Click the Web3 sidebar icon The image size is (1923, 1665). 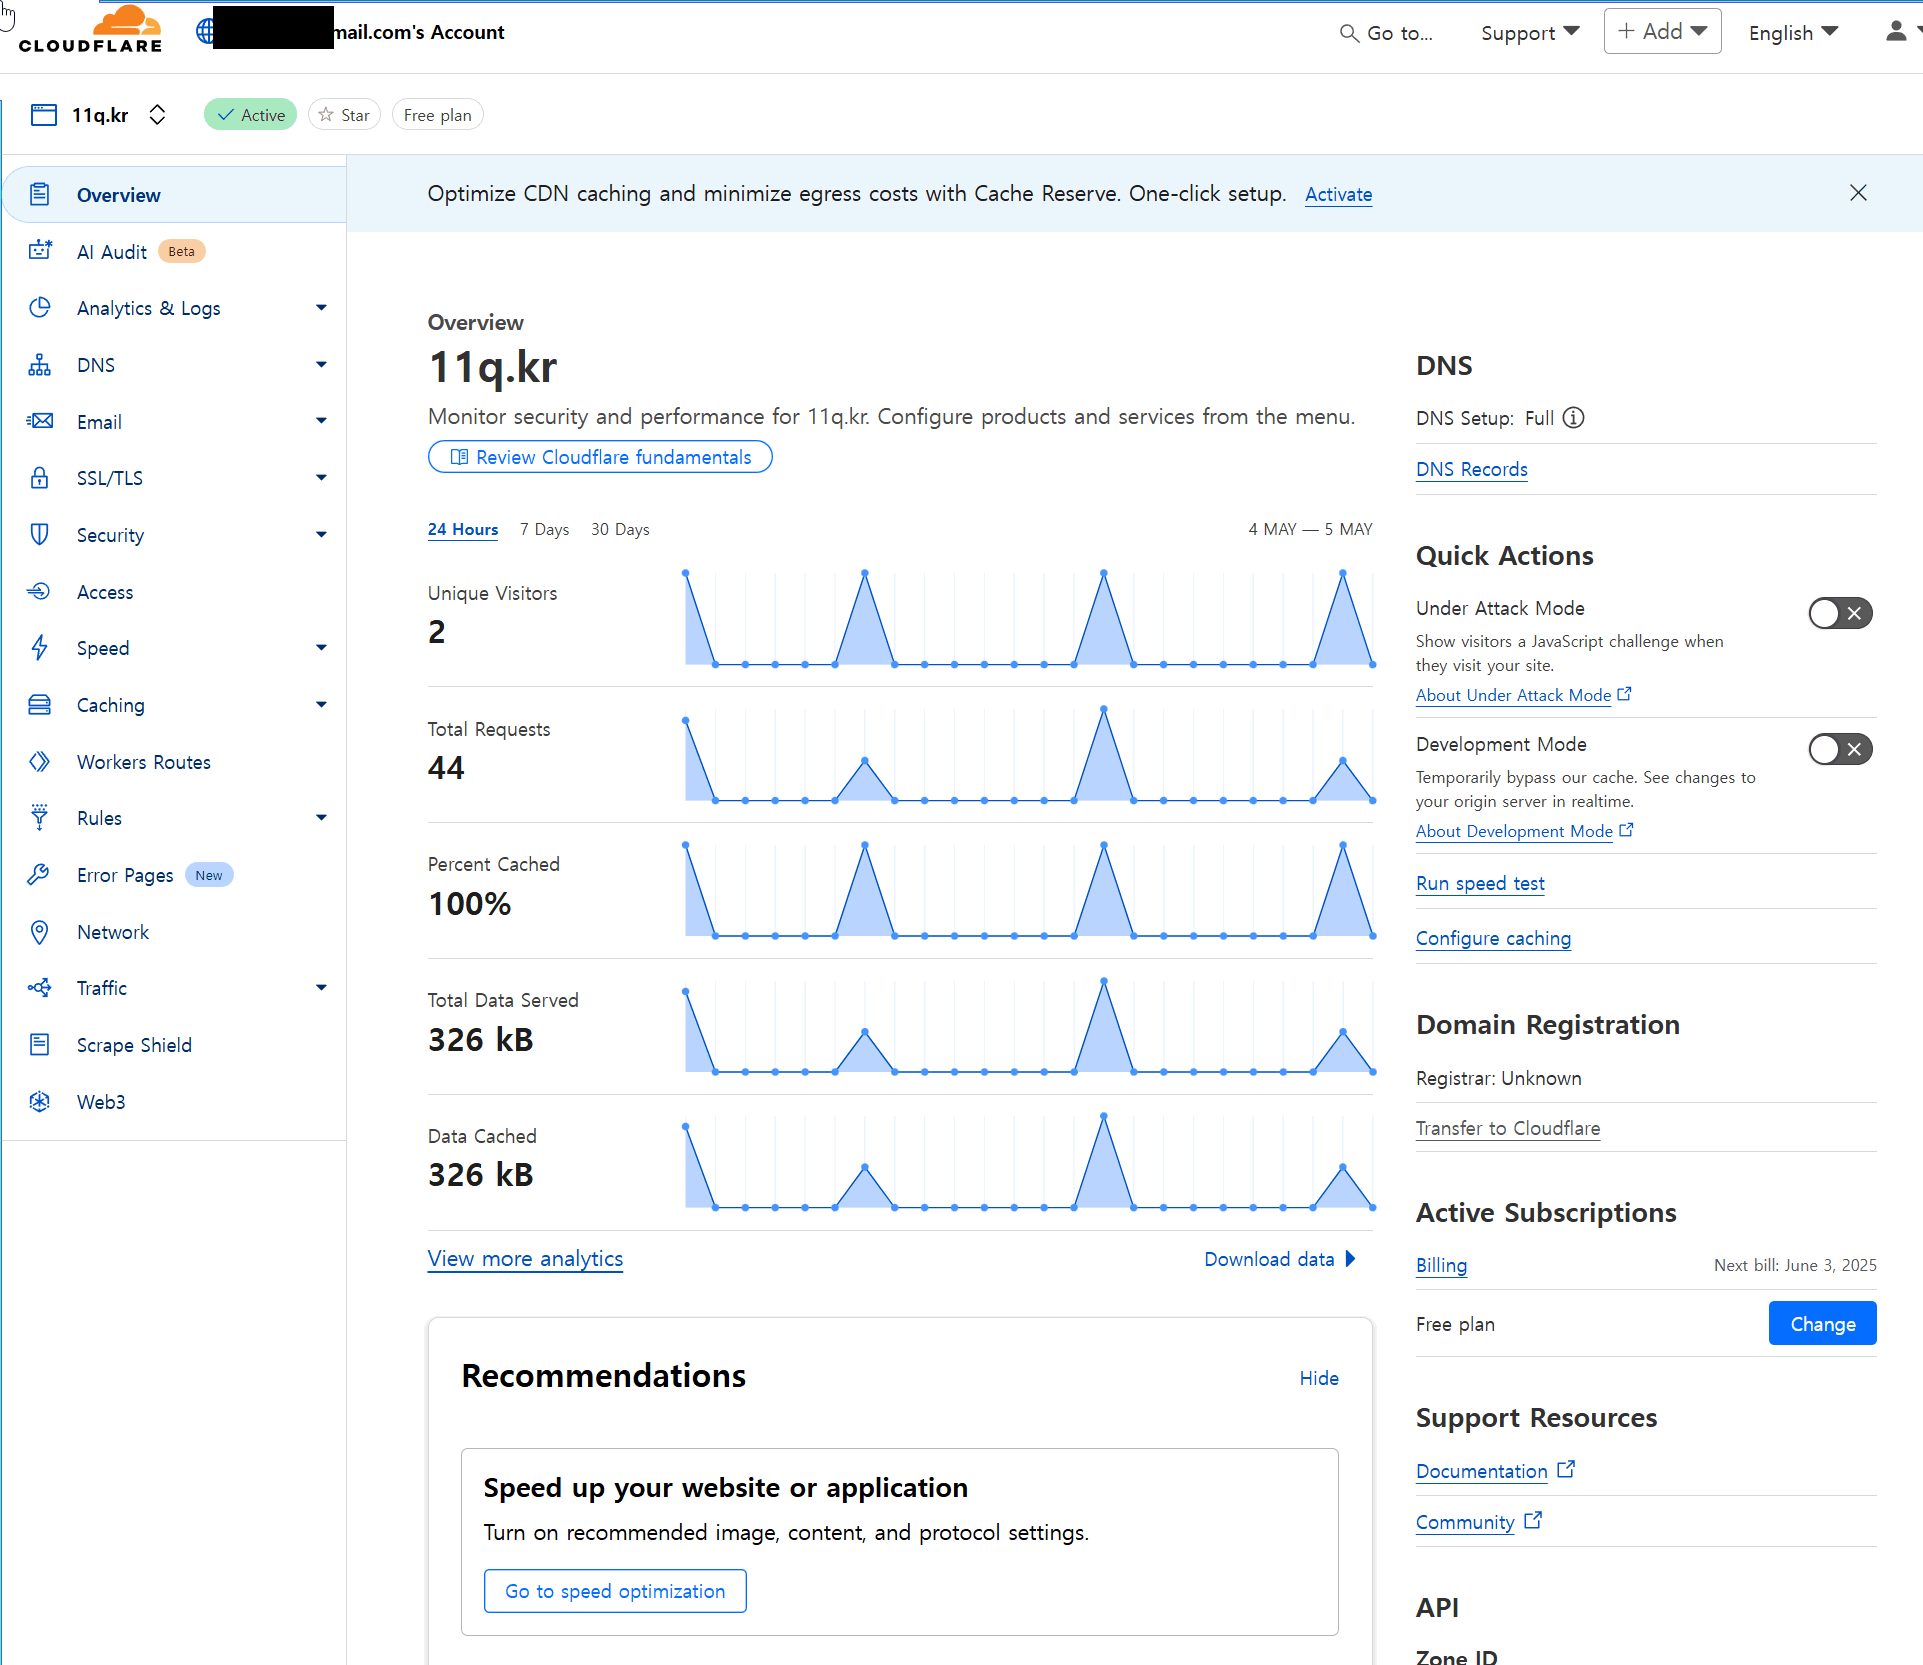point(39,1102)
